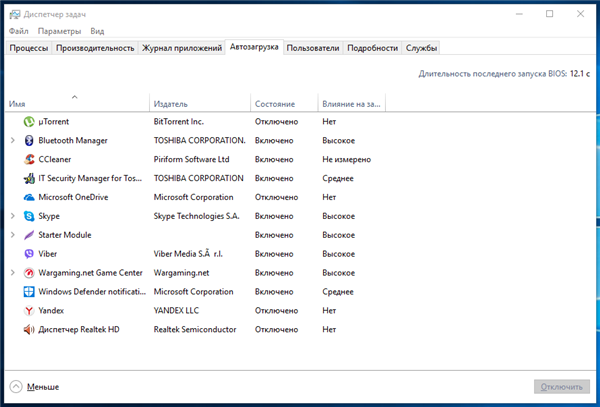This screenshot has height=407, width=600.
Task: Click BIOS time value 12.1 с
Action: [580, 73]
